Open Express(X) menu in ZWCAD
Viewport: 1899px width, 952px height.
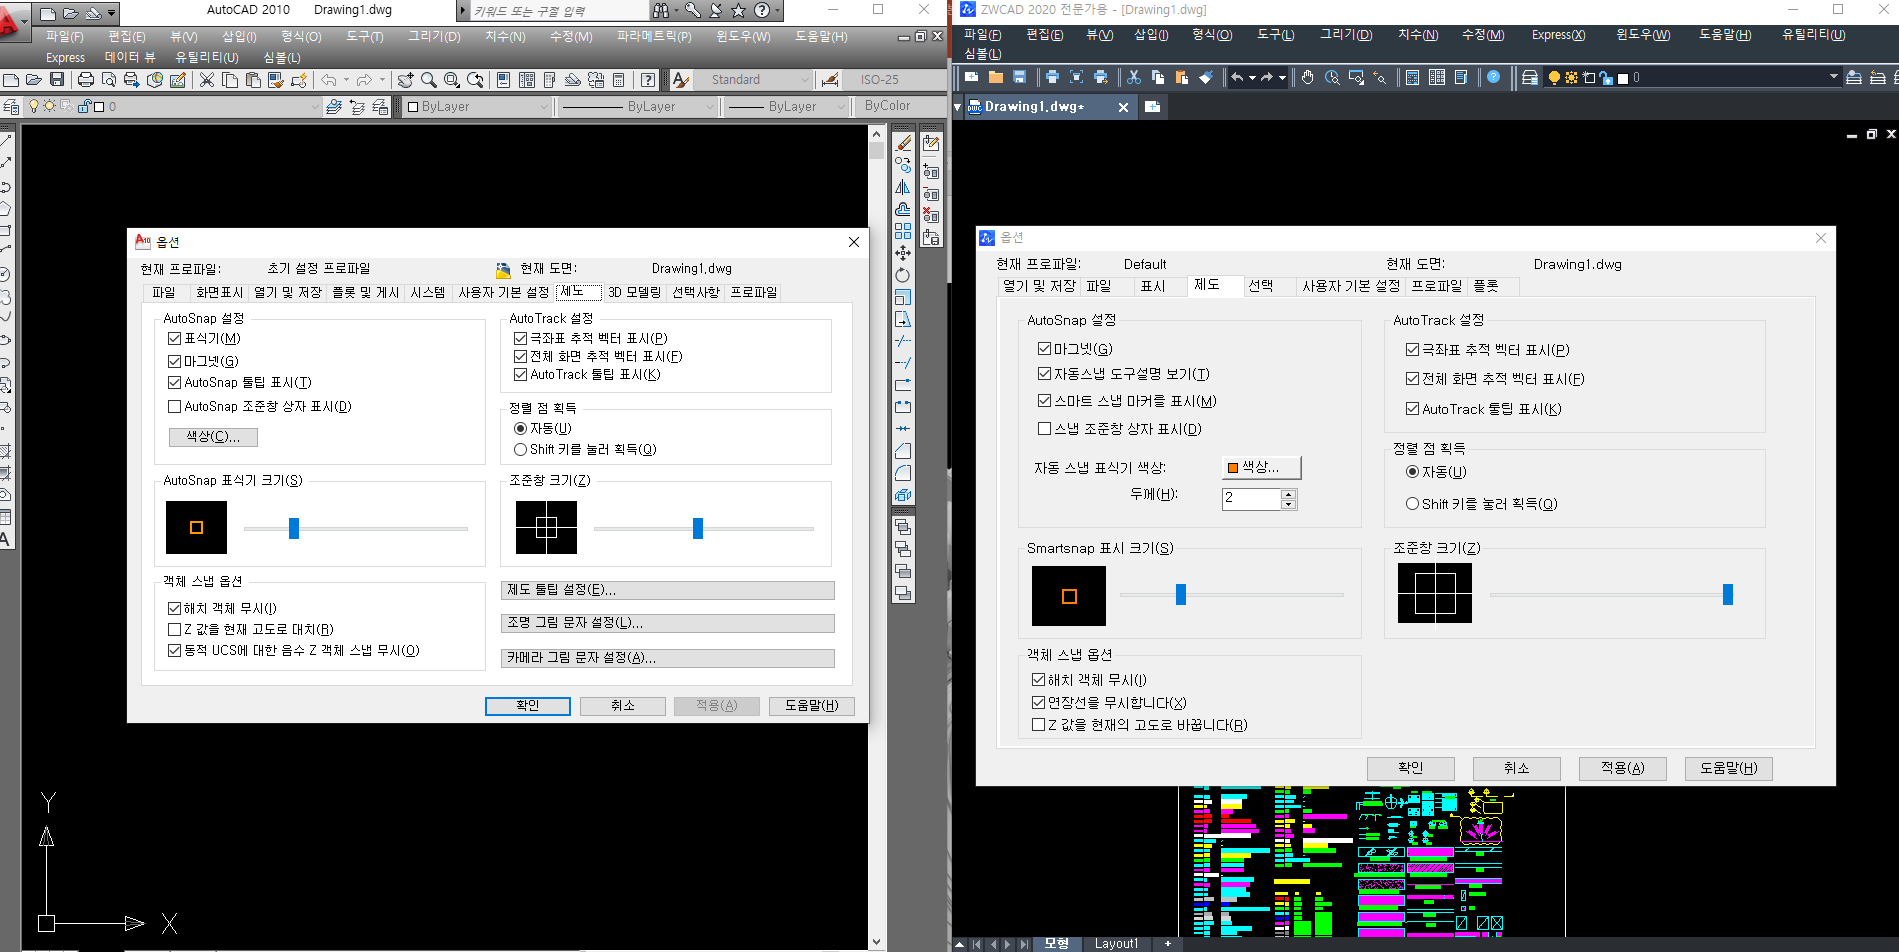click(1558, 35)
